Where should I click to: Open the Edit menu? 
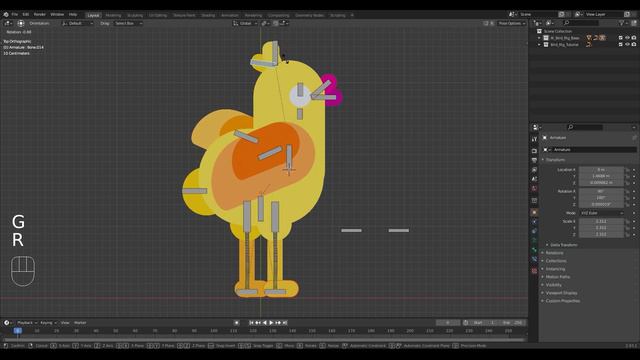[x=26, y=14]
